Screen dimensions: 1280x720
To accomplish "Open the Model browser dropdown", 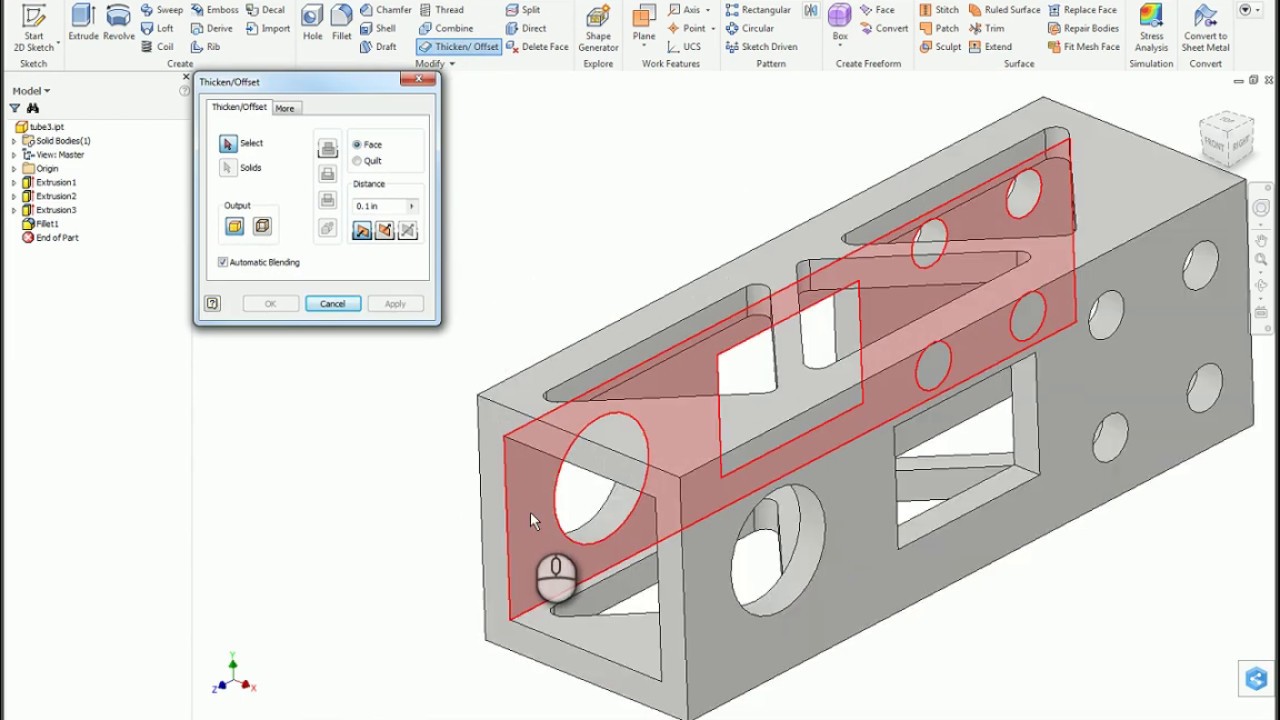I will coord(31,91).
